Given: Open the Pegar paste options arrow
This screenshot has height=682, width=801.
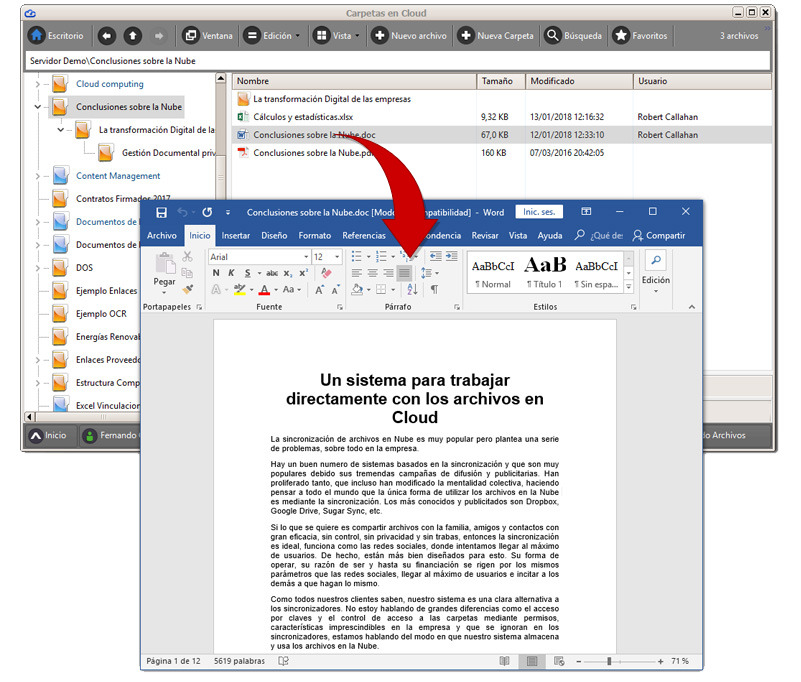Looking at the screenshot, I should [164, 293].
